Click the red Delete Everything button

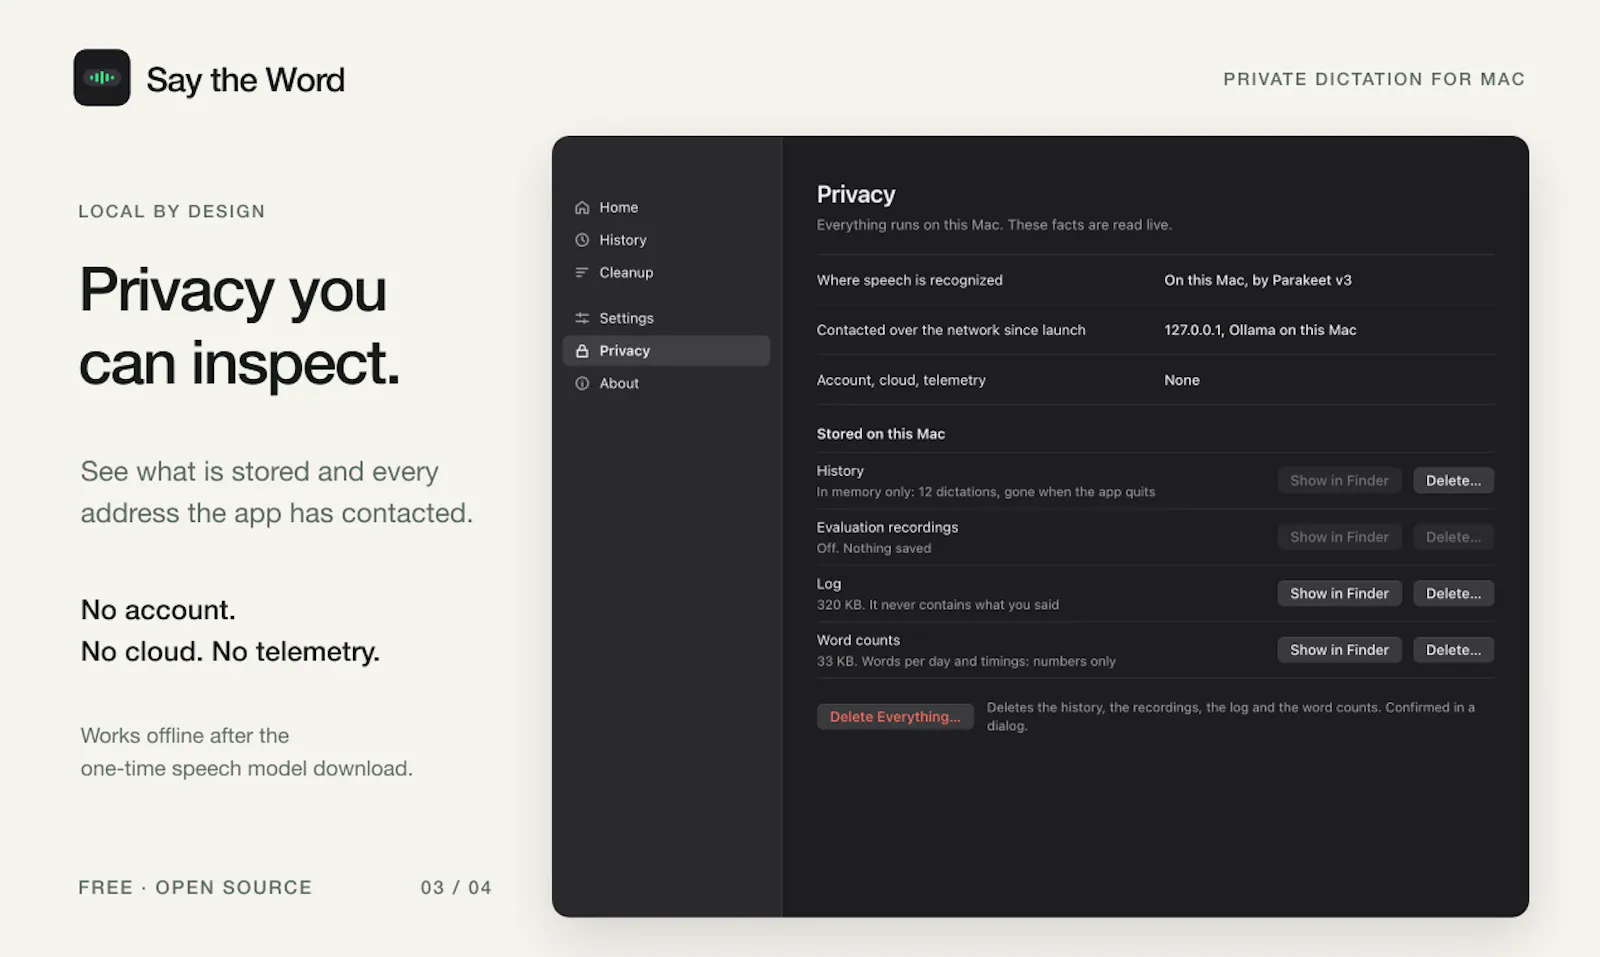(895, 716)
